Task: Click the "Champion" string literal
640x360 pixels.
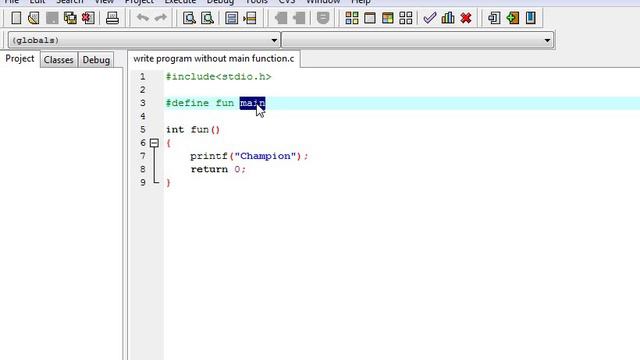Action: click(x=265, y=156)
